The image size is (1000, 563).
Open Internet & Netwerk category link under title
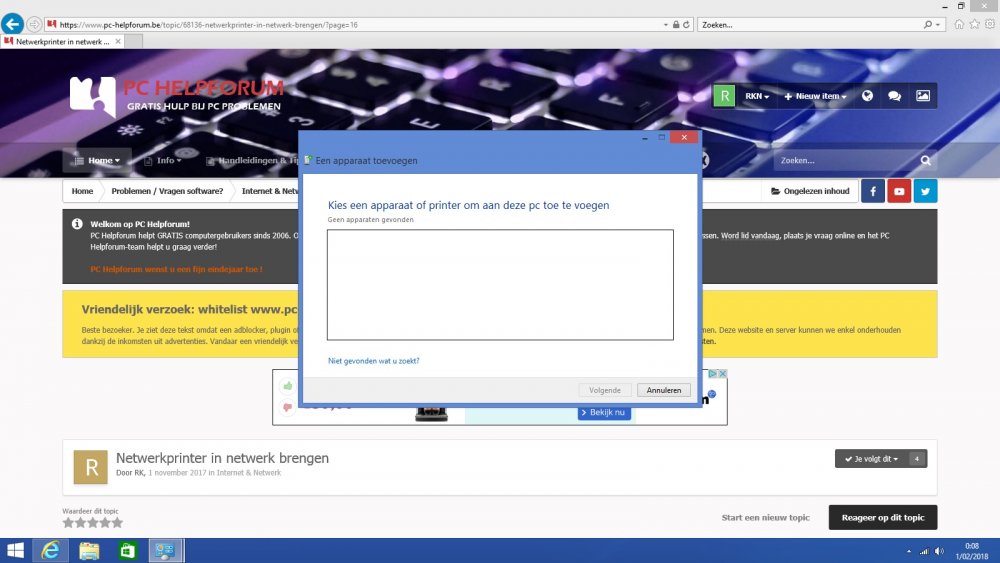point(249,473)
